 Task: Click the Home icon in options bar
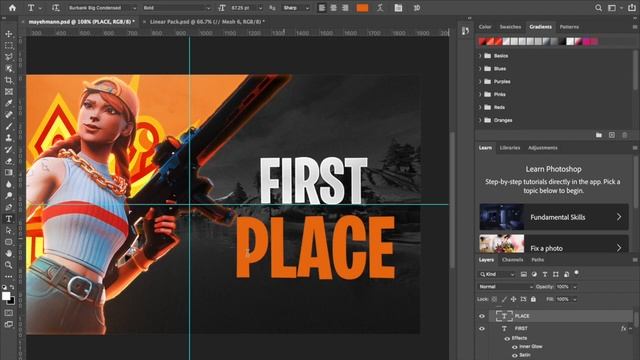[x=12, y=8]
